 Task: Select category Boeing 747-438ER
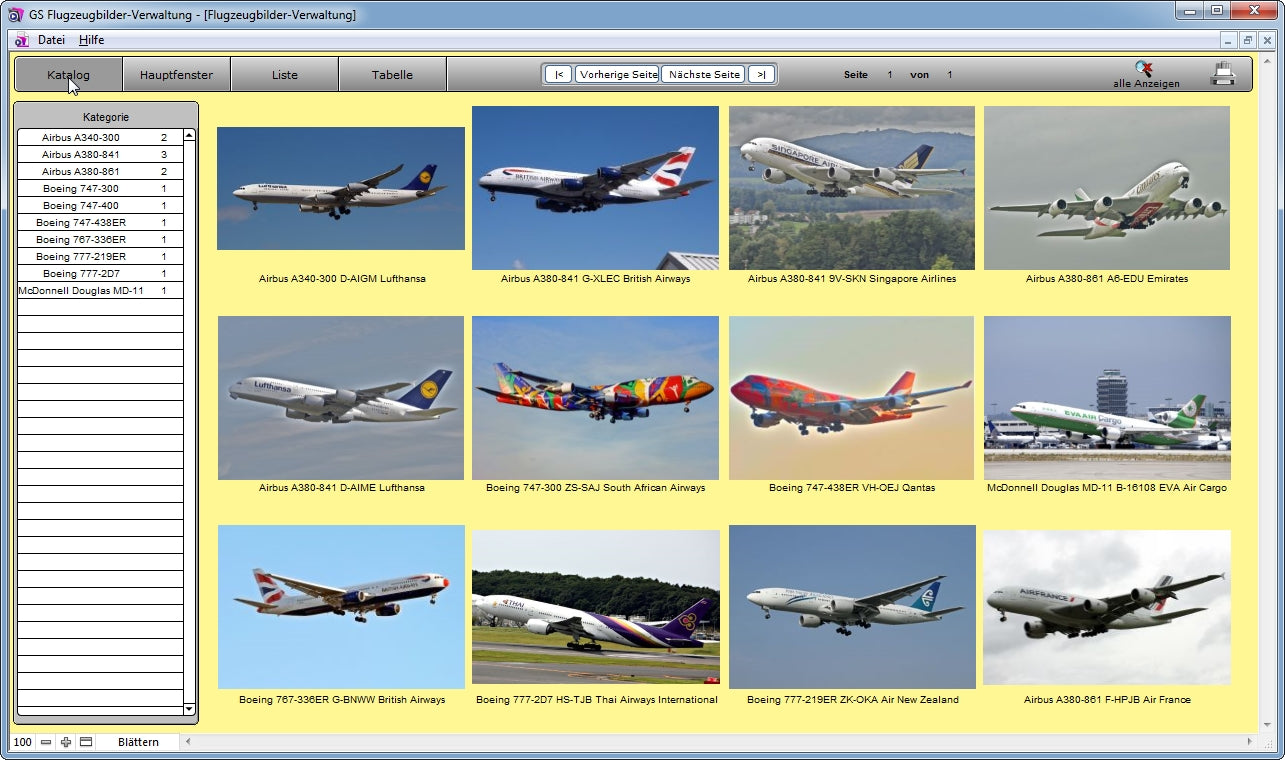100,223
